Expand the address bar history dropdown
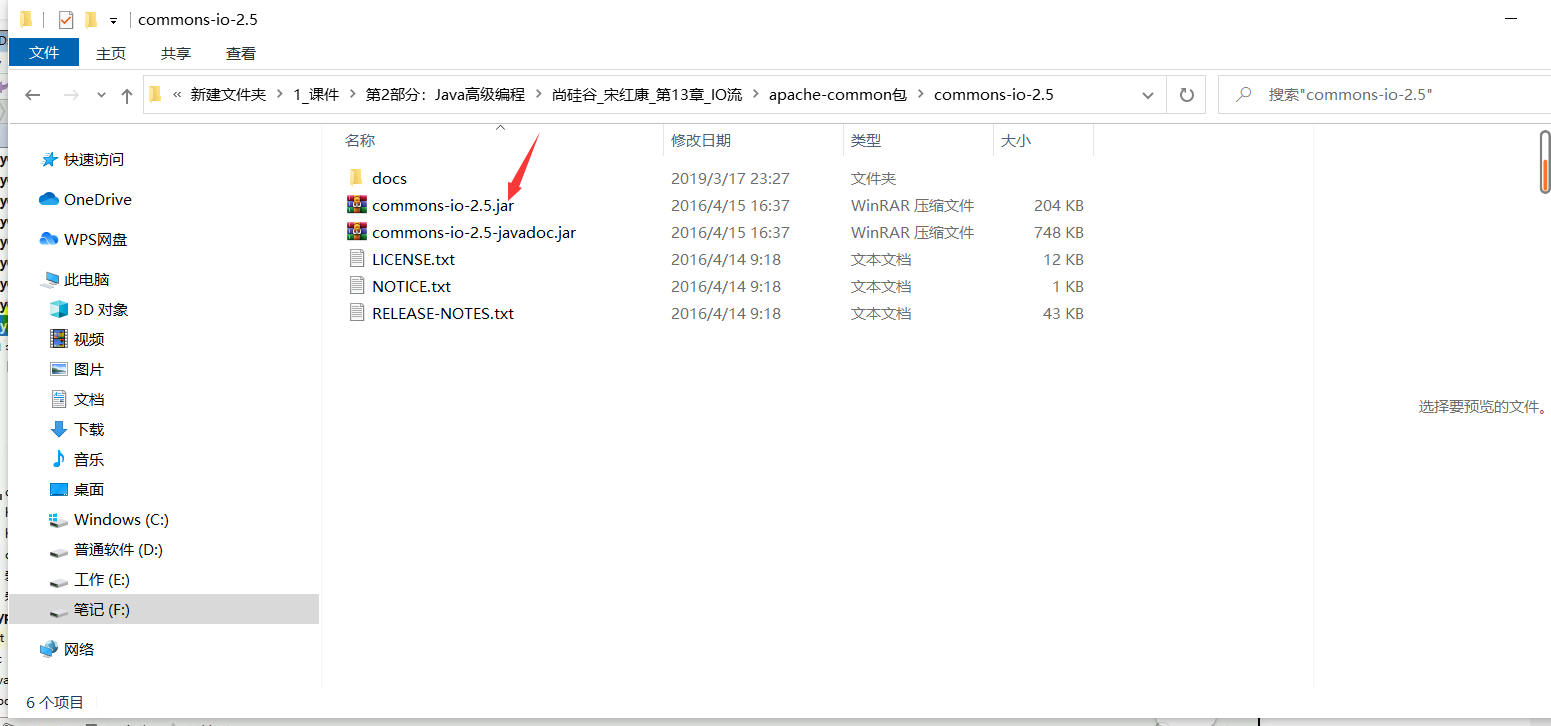Image resolution: width=1551 pixels, height=726 pixels. tap(1147, 95)
